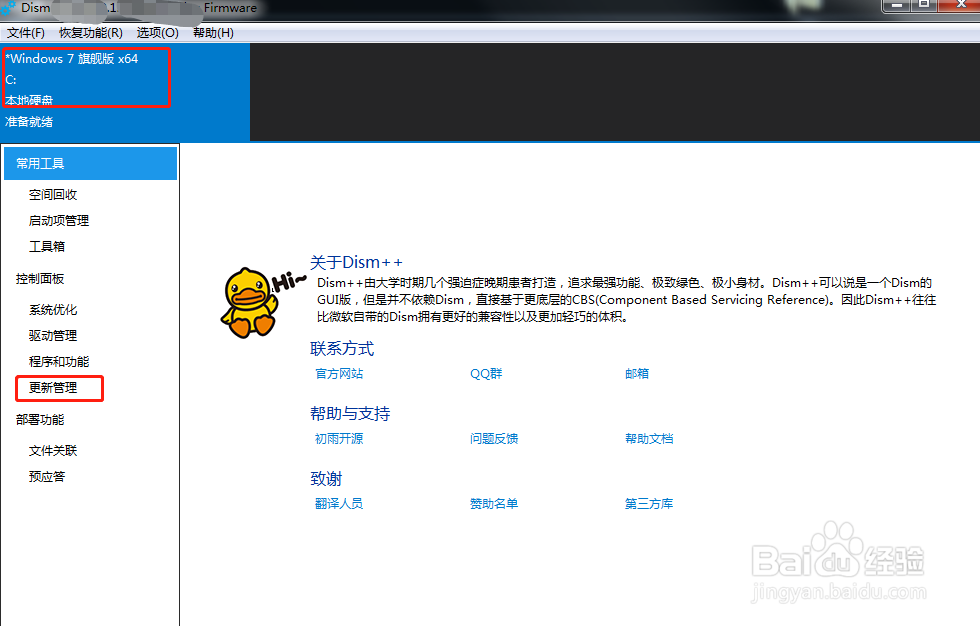Click the 赞助名单 link
Screen dimensions: 980x626
(494, 504)
